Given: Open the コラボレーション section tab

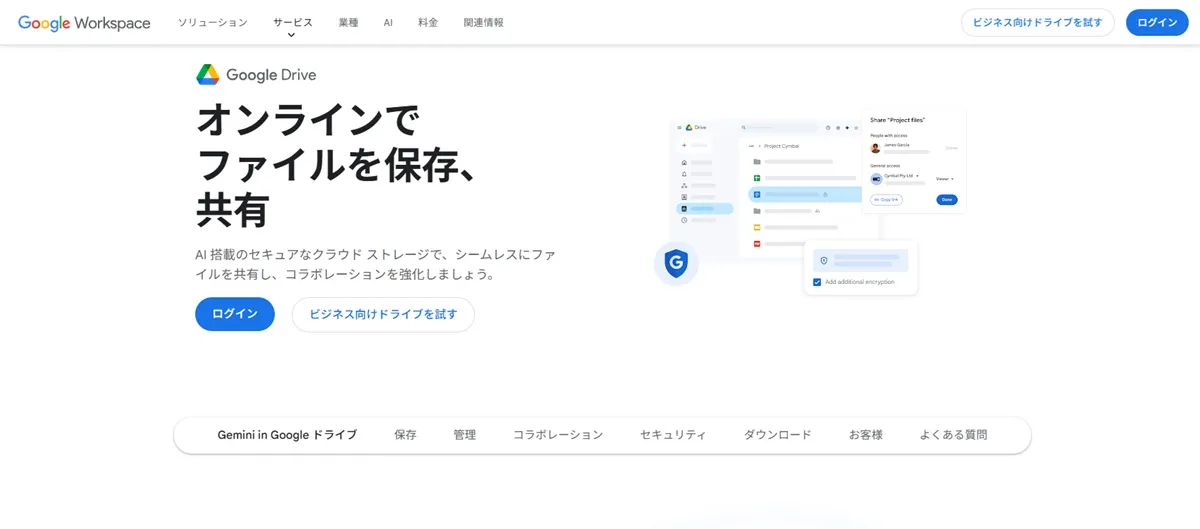Looking at the screenshot, I should coord(558,435).
